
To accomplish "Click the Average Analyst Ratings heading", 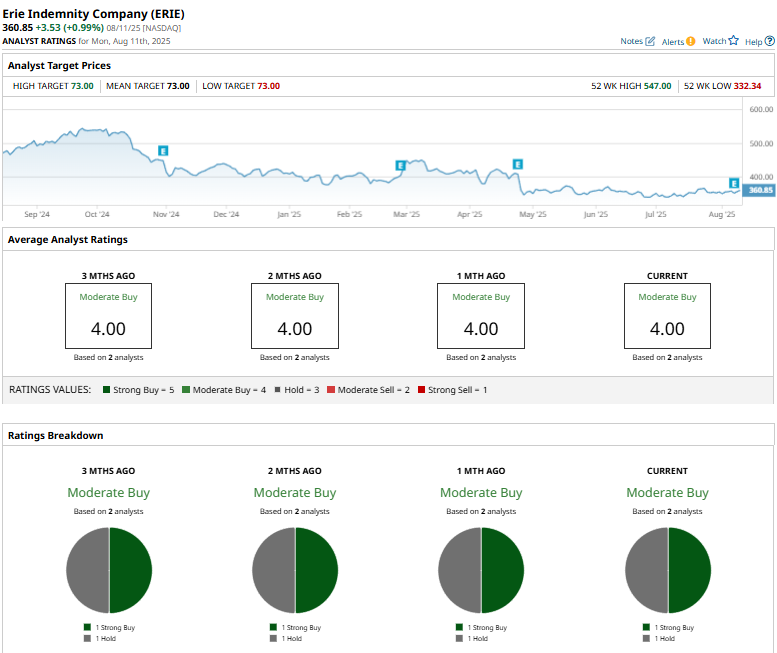I will click(68, 239).
